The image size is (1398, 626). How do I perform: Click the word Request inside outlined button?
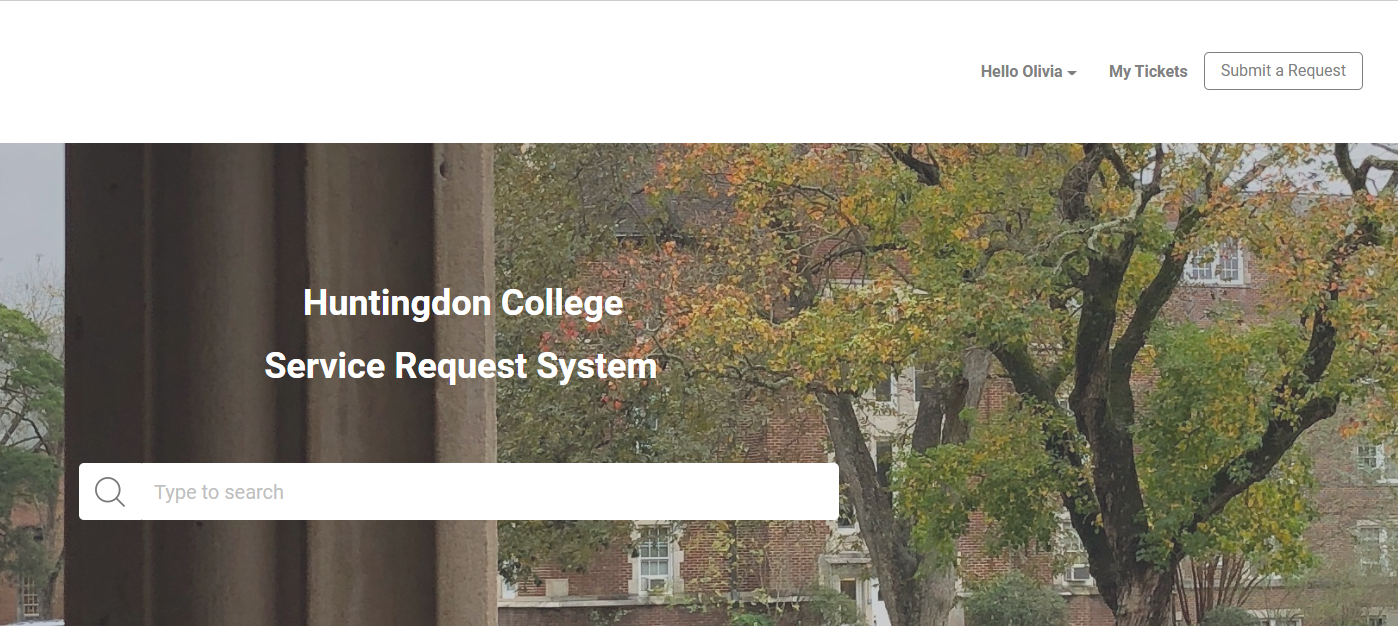(x=1317, y=71)
